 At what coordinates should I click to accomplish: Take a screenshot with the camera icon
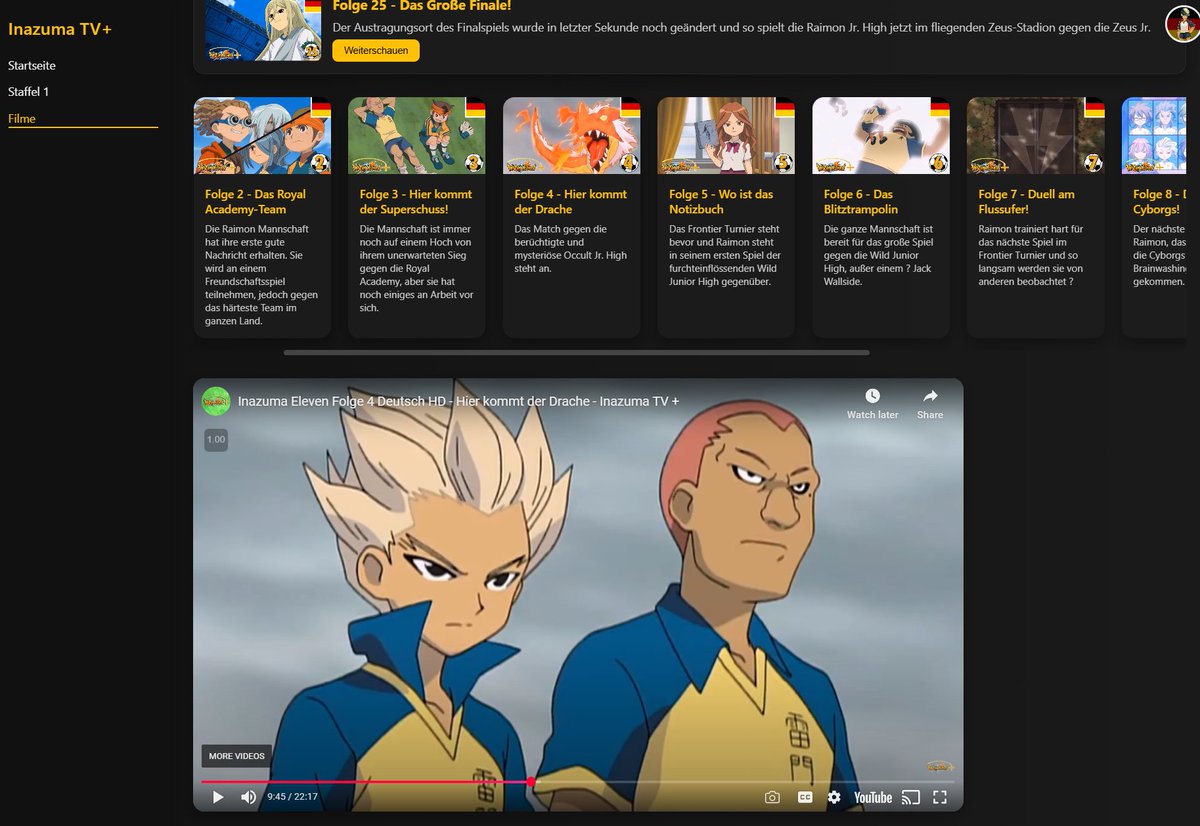point(772,797)
